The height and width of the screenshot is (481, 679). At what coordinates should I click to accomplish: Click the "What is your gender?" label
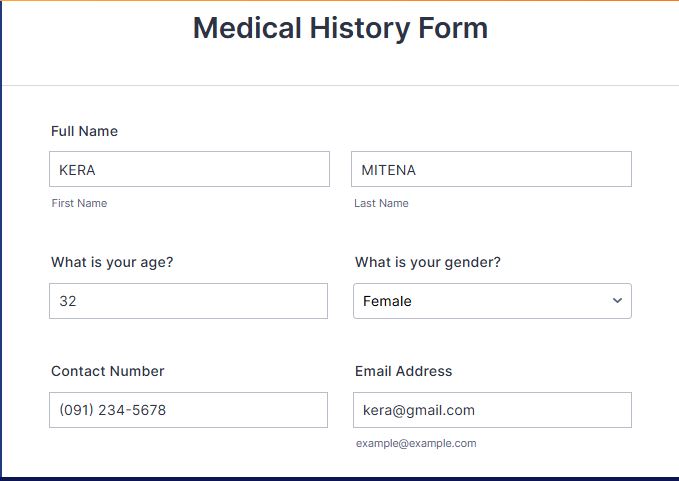point(427,263)
